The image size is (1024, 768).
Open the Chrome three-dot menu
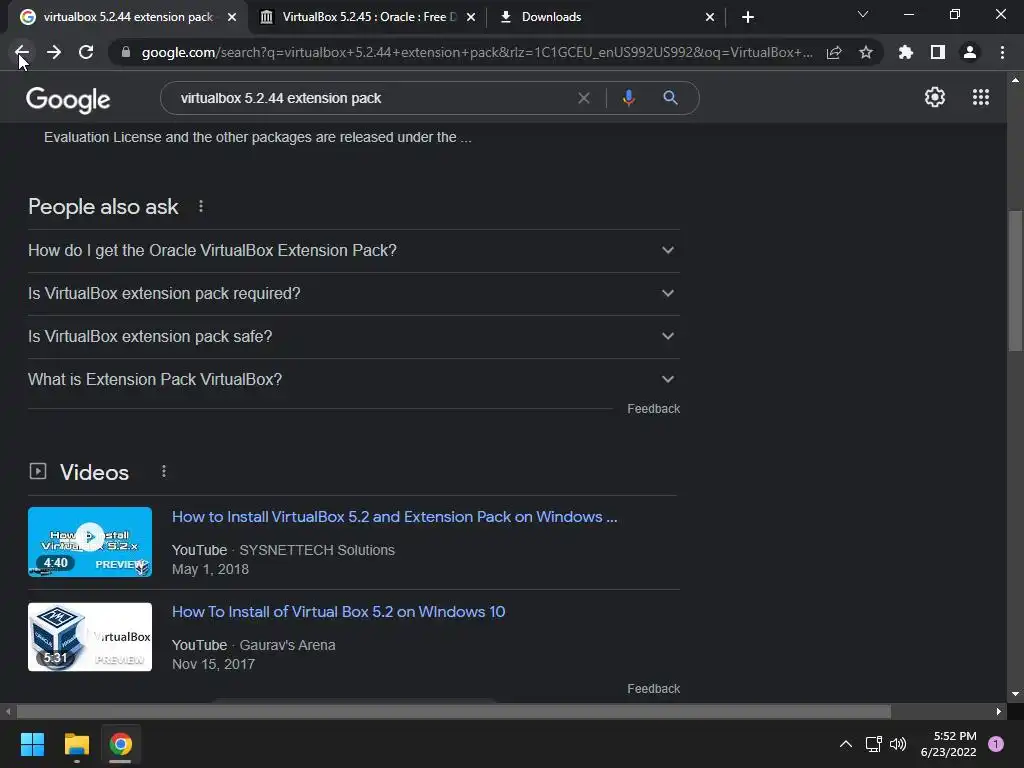[x=1002, y=52]
